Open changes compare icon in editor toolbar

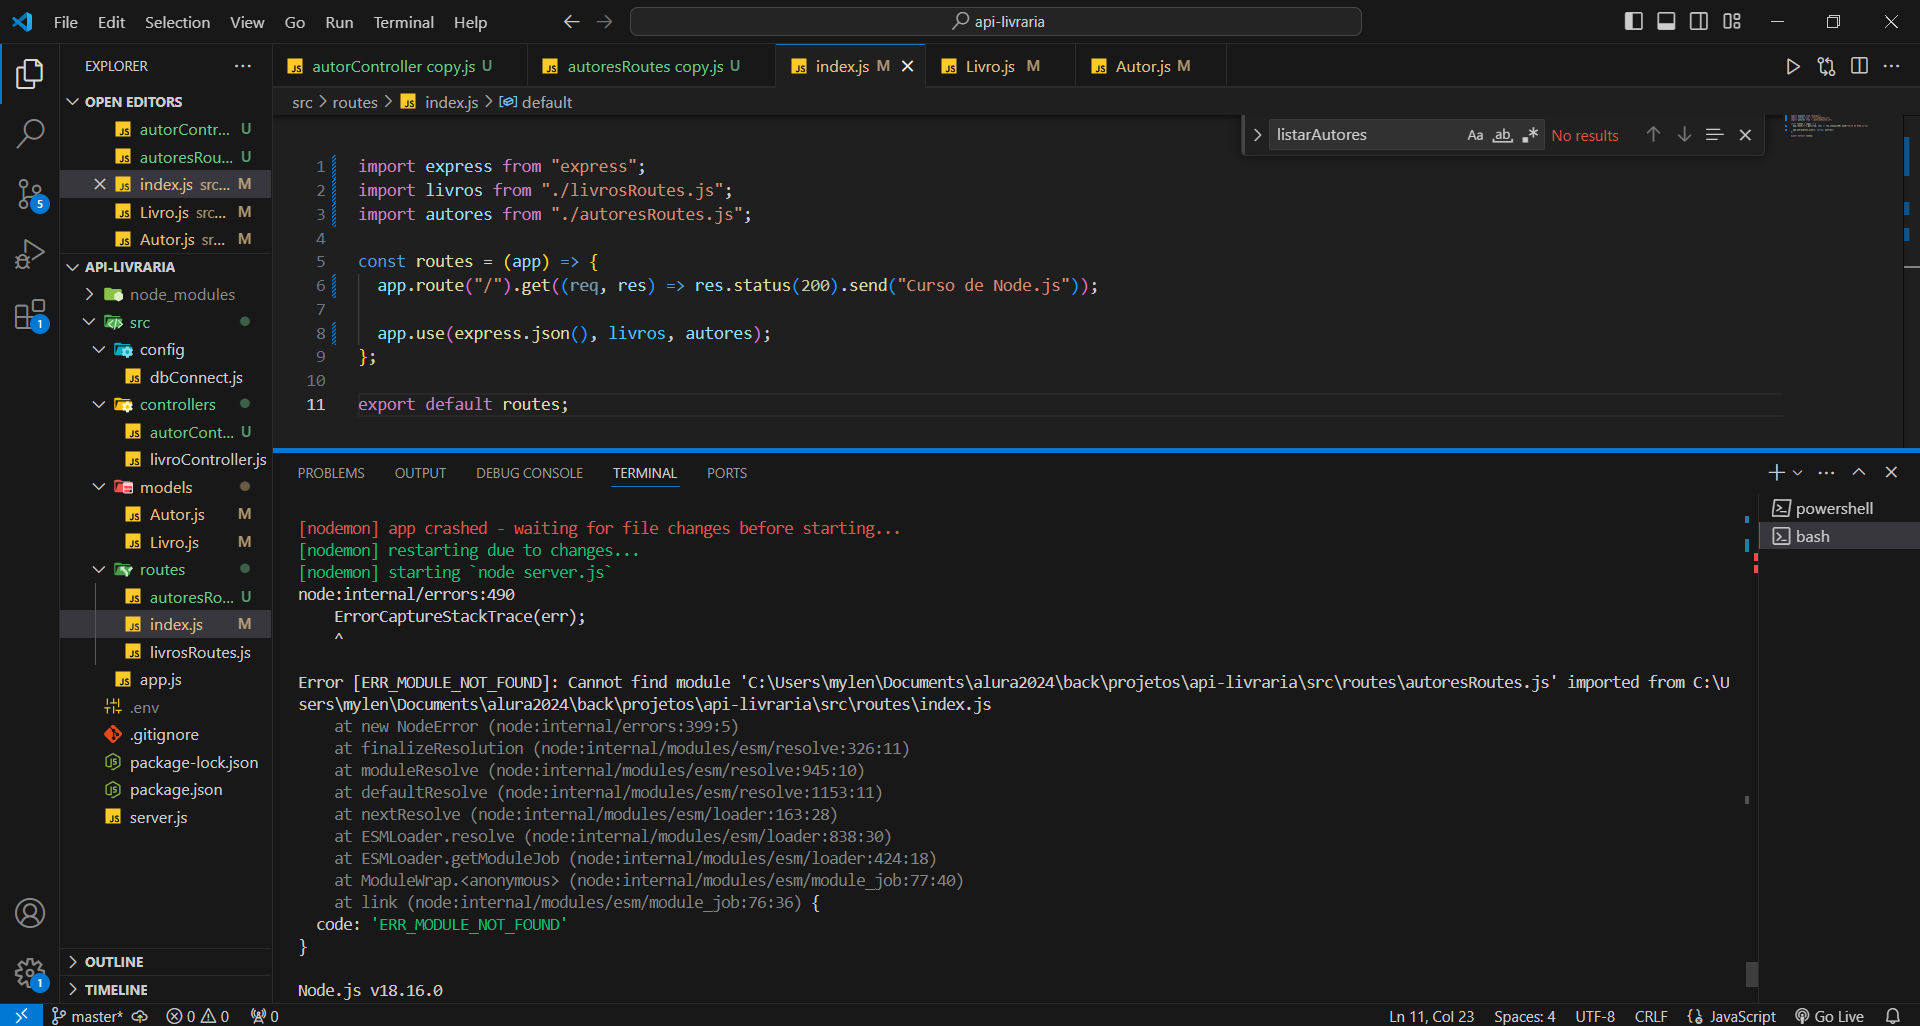coord(1826,66)
